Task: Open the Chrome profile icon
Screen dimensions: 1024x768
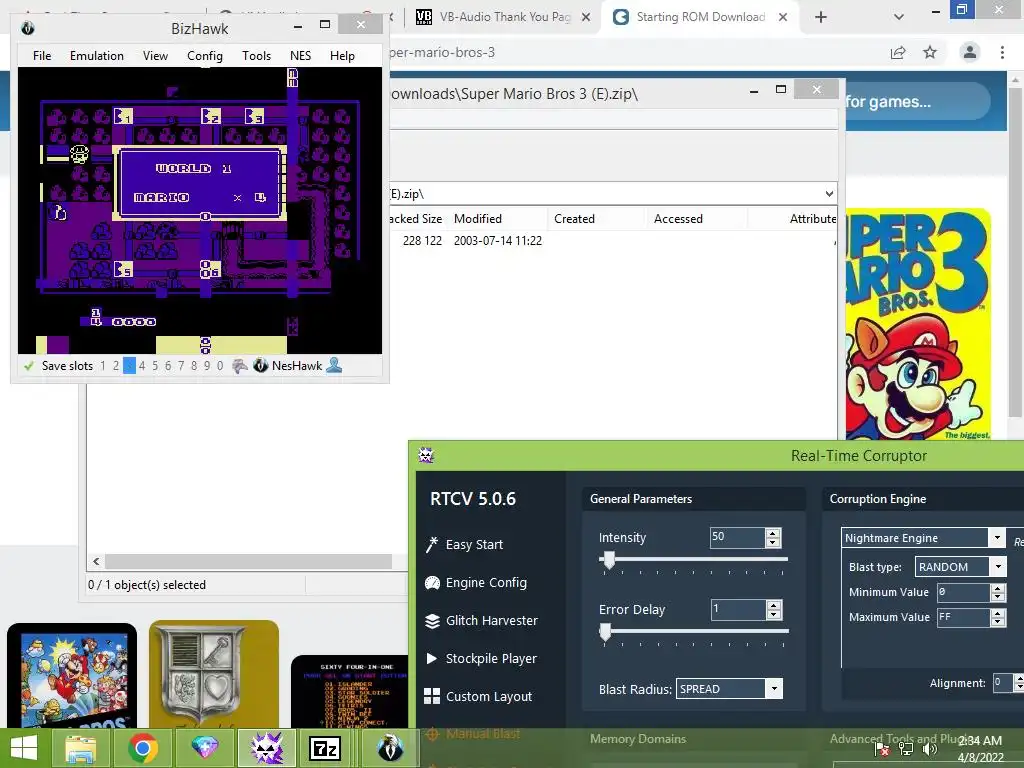Action: pyautogui.click(x=970, y=52)
